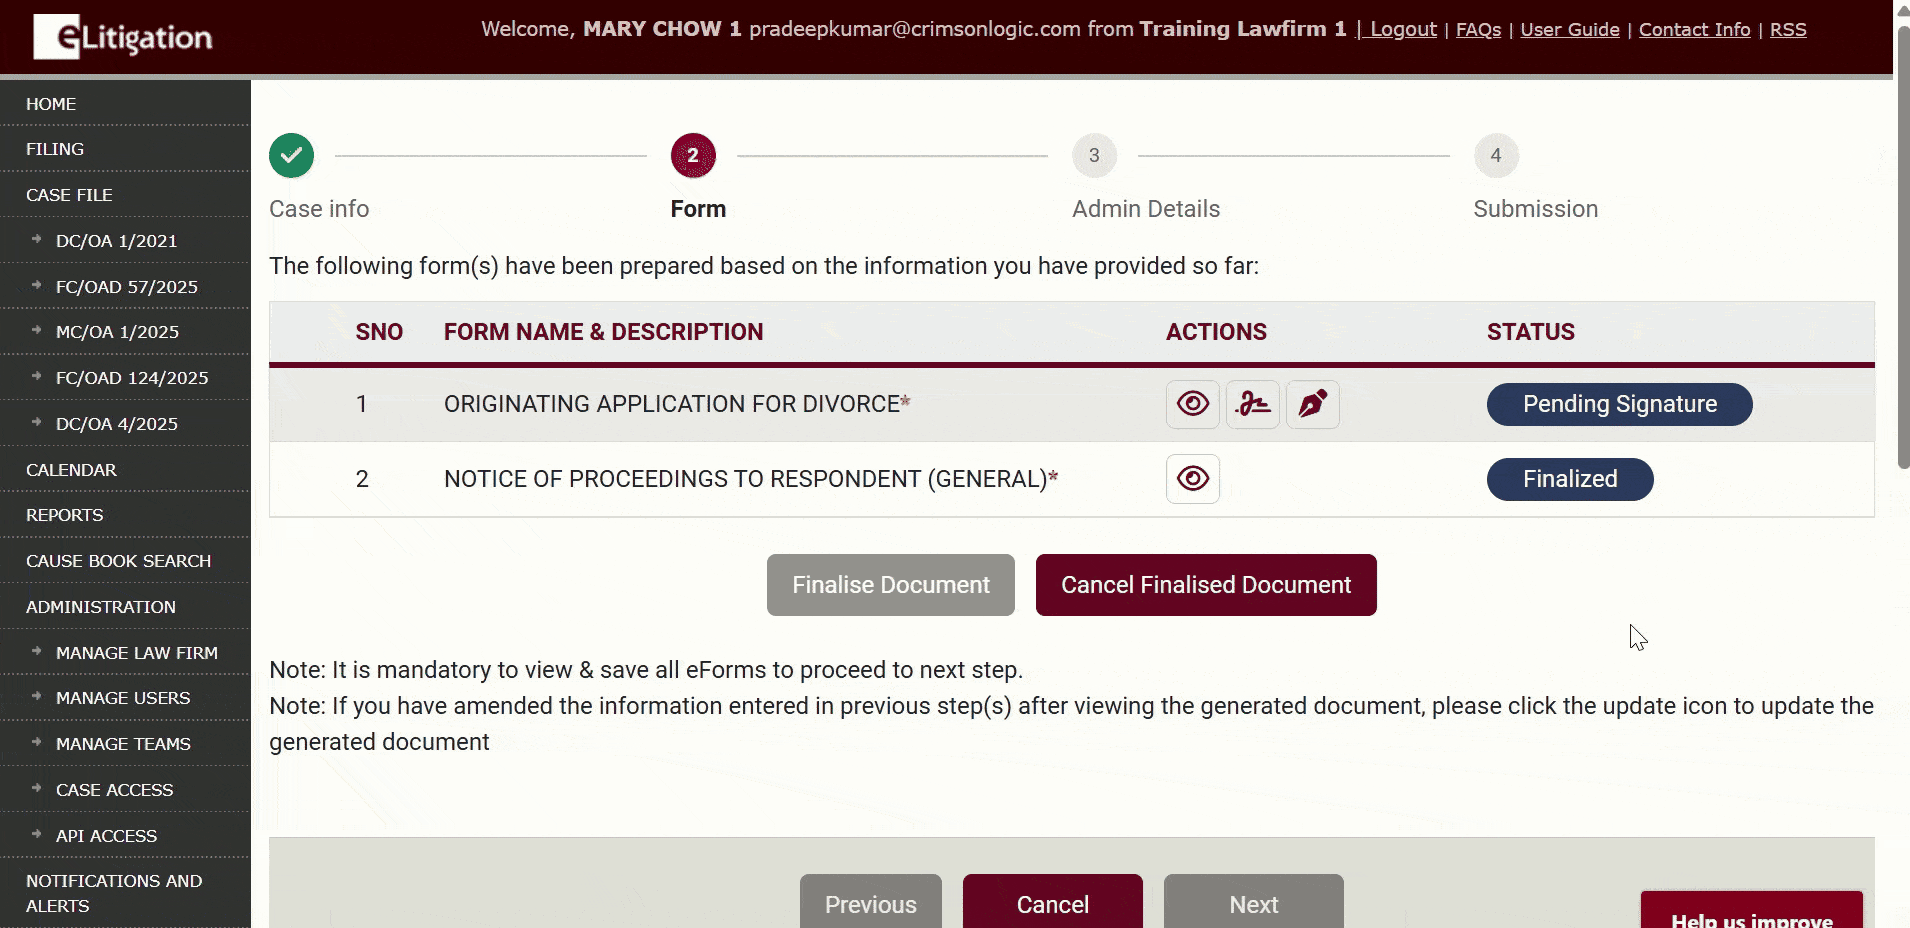View the Notice of Proceedings to Respondent form

pyautogui.click(x=1192, y=479)
